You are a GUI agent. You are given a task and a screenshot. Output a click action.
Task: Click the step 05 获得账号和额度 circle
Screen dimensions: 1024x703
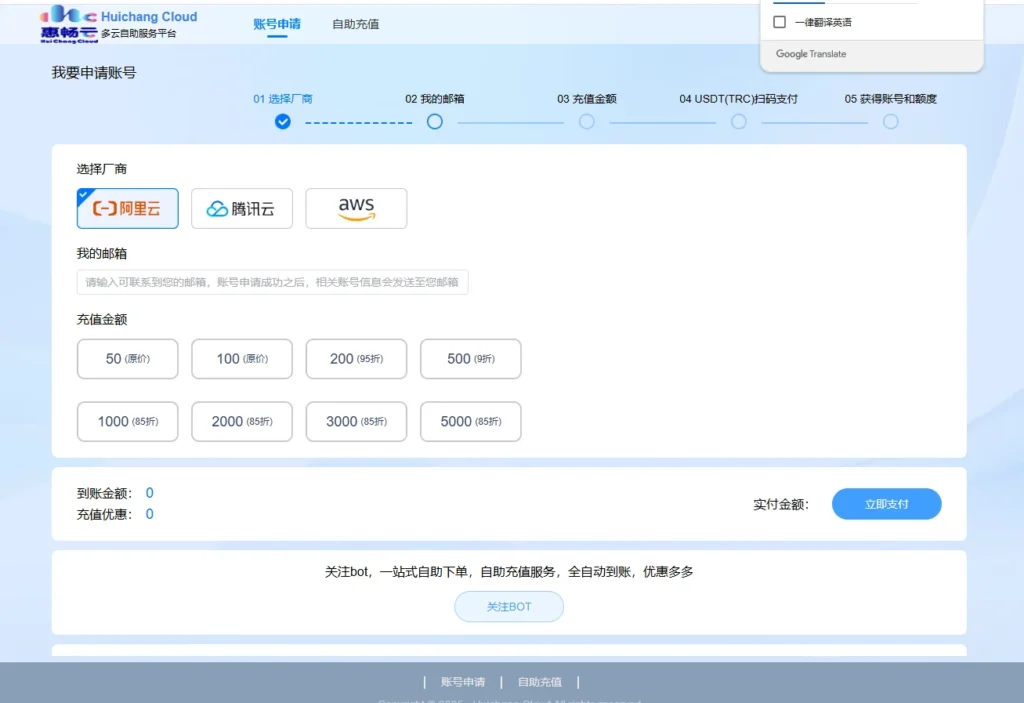[x=891, y=122]
